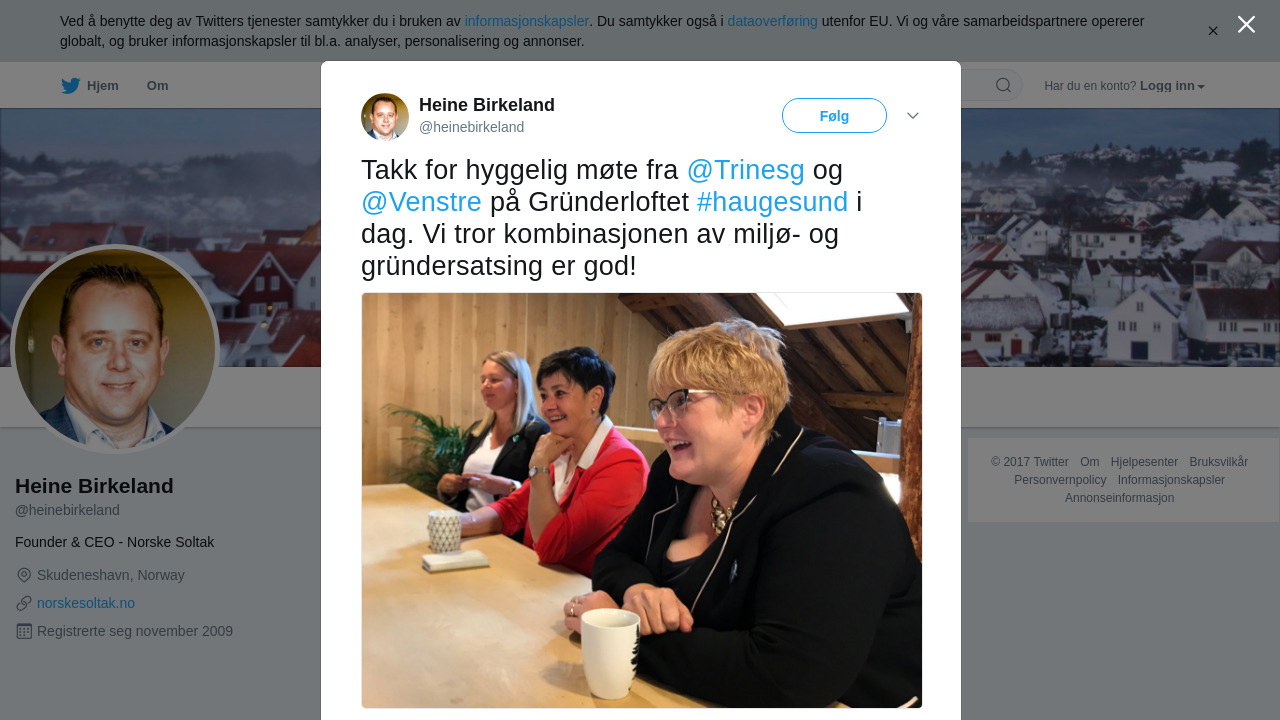Open the #haugesund hashtag

click(x=772, y=202)
